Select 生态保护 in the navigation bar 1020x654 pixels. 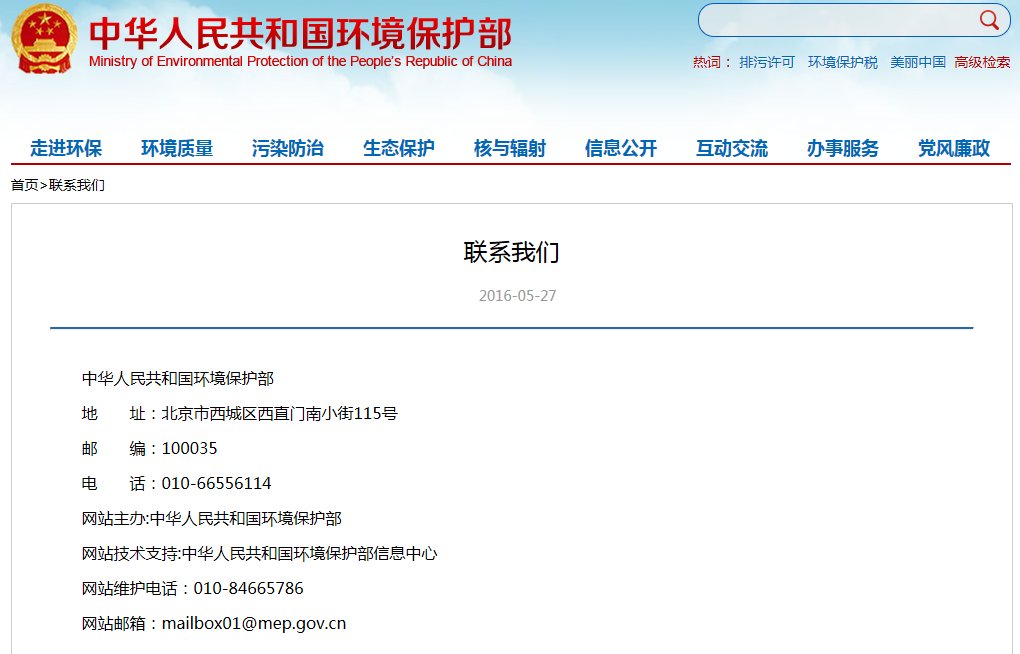click(399, 148)
